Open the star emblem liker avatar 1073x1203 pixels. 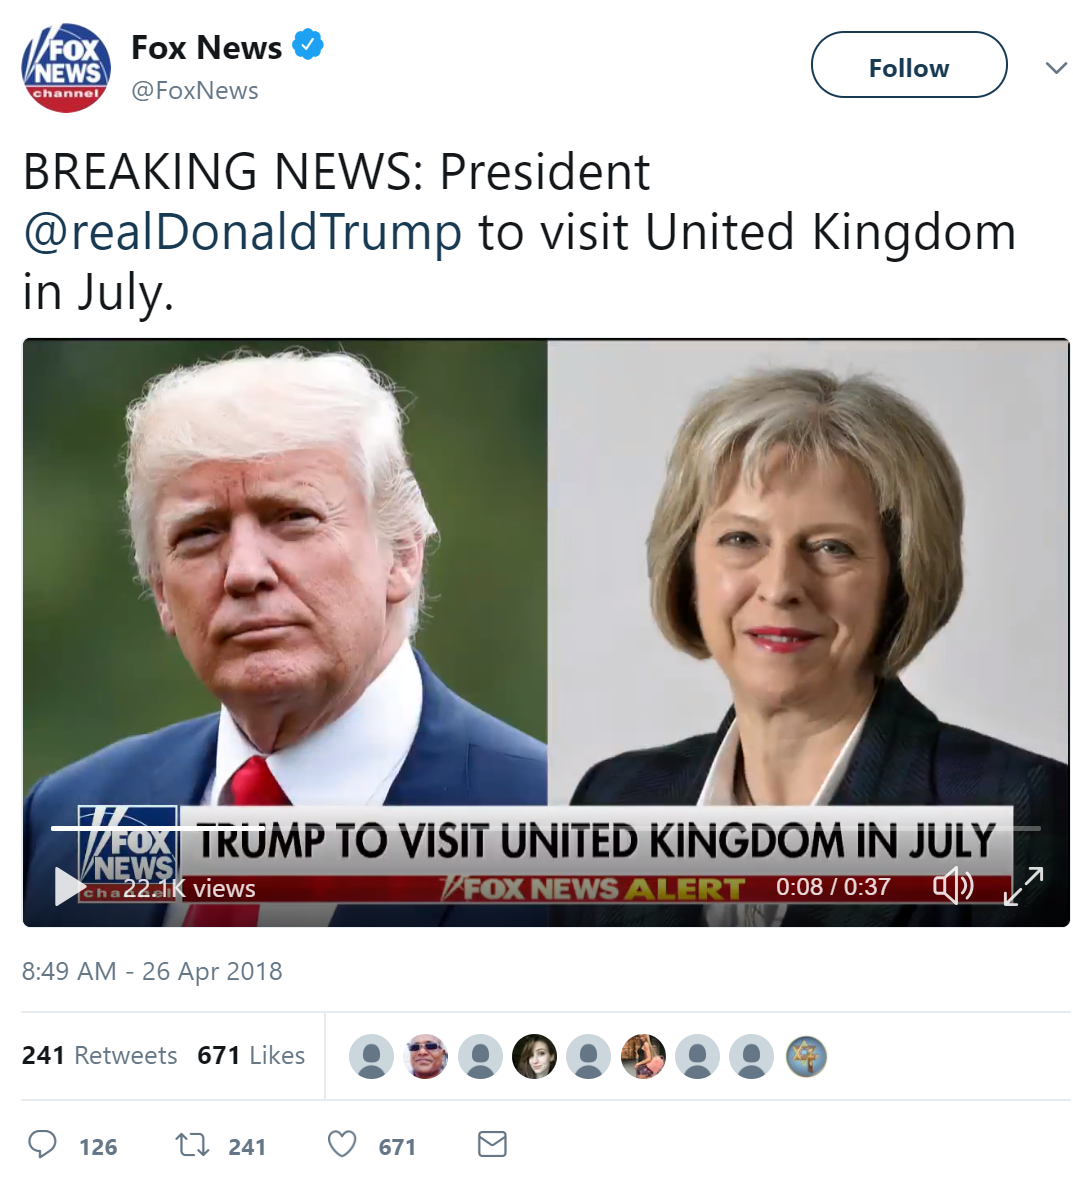pos(806,1056)
